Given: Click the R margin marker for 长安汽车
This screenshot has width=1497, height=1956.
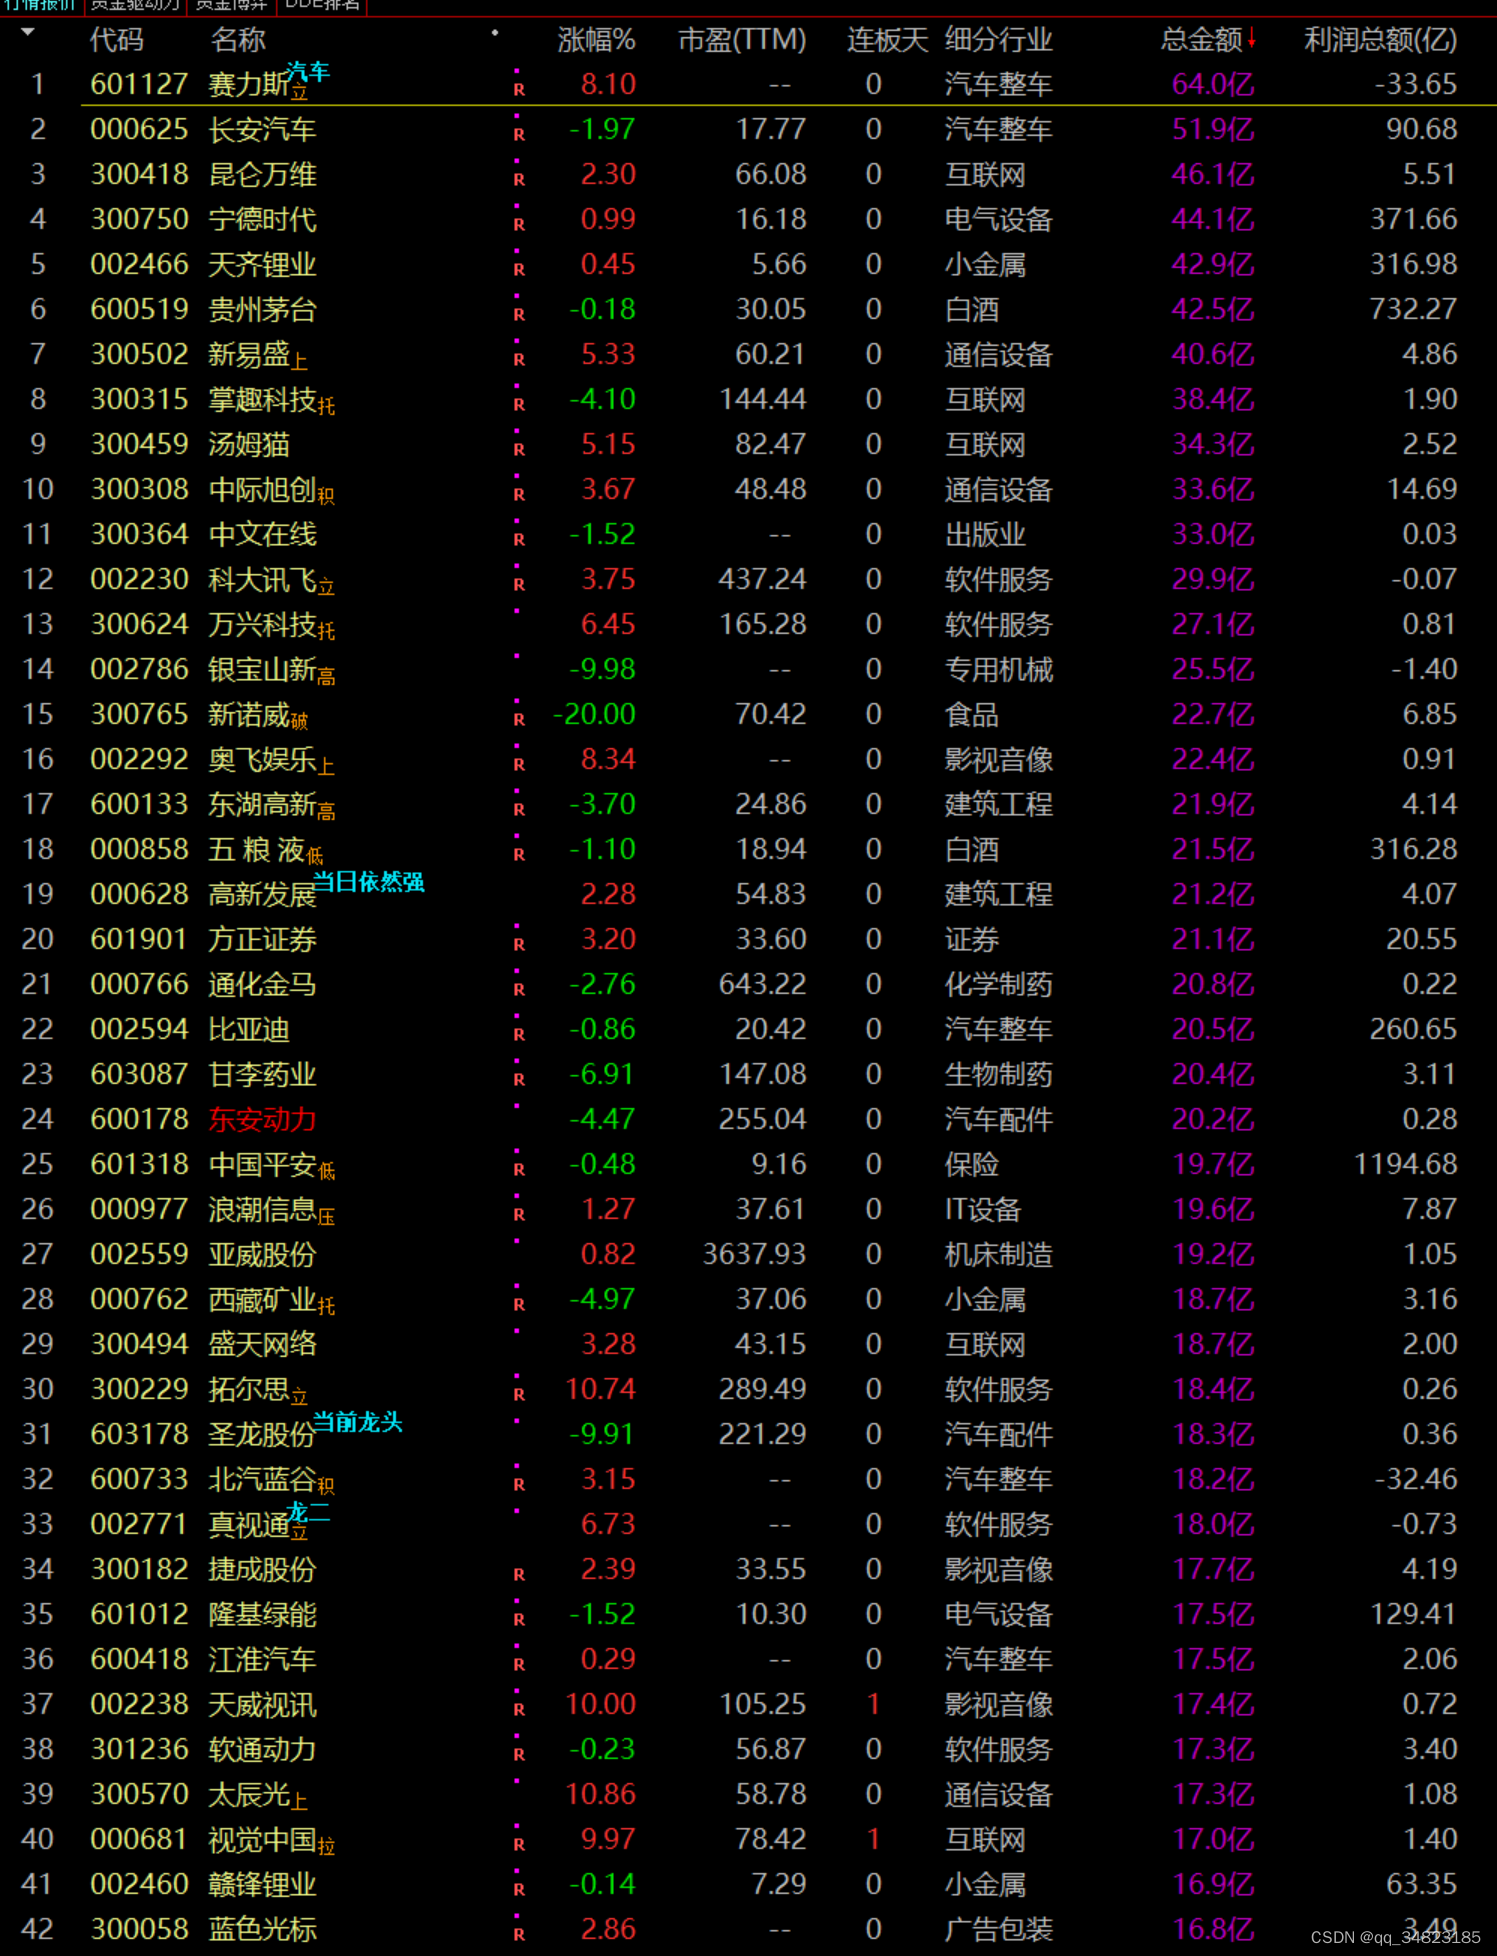Looking at the screenshot, I should click(x=519, y=134).
